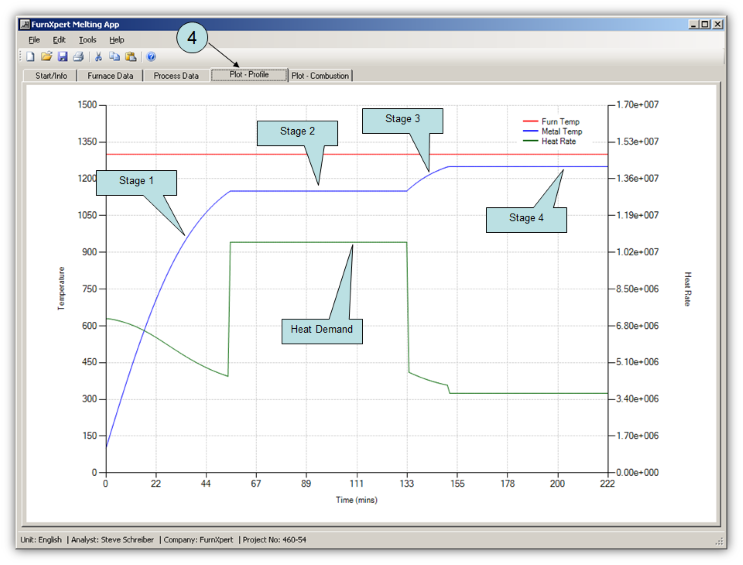743x565 pixels.
Task: Click the 750 temperature axis value
Action: click(x=90, y=289)
